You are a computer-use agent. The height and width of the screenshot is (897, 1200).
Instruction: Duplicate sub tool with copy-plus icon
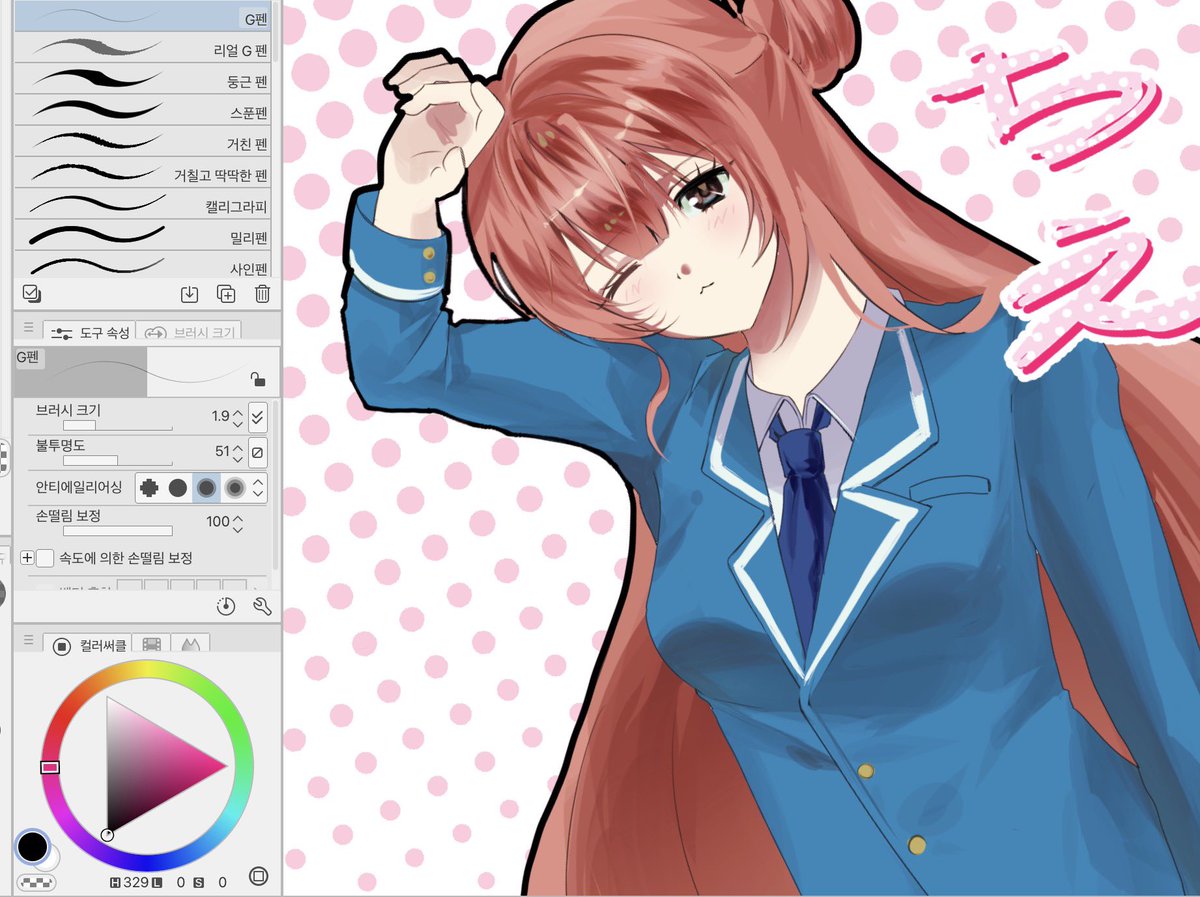click(226, 294)
